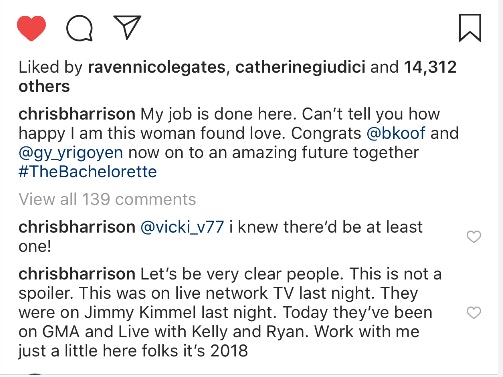Save the post with the bookmark icon
The height and width of the screenshot is (377, 503).
[x=470, y=28]
